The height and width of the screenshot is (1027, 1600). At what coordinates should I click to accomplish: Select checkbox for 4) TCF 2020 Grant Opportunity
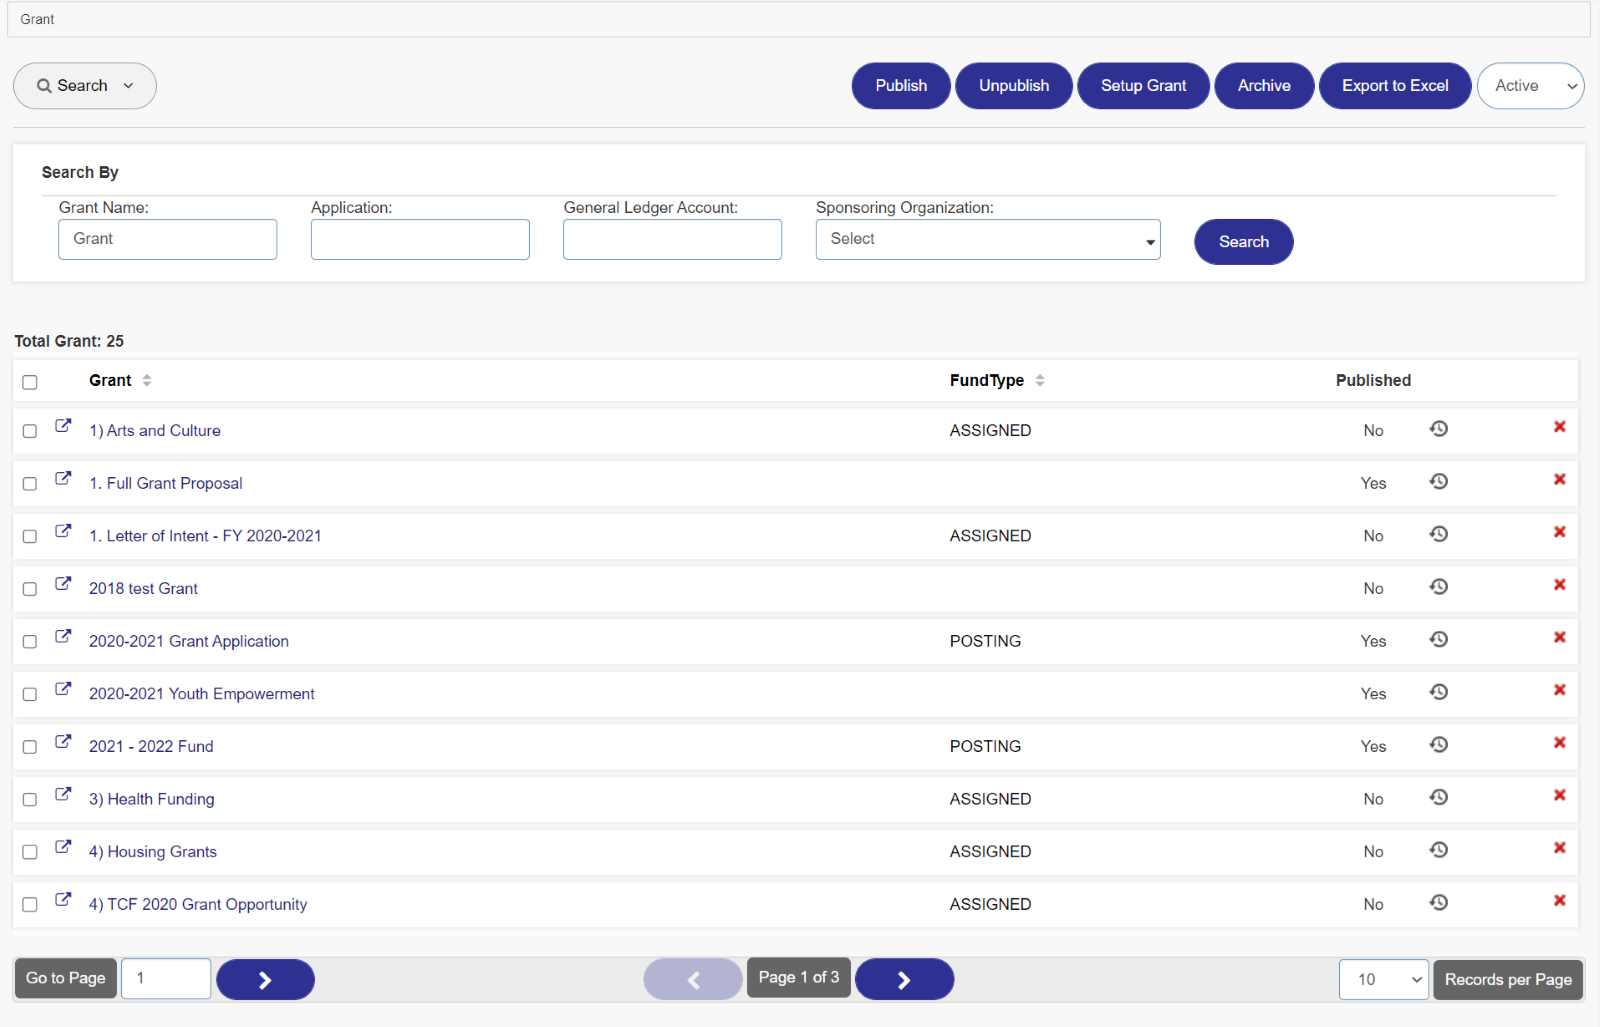pyautogui.click(x=30, y=905)
